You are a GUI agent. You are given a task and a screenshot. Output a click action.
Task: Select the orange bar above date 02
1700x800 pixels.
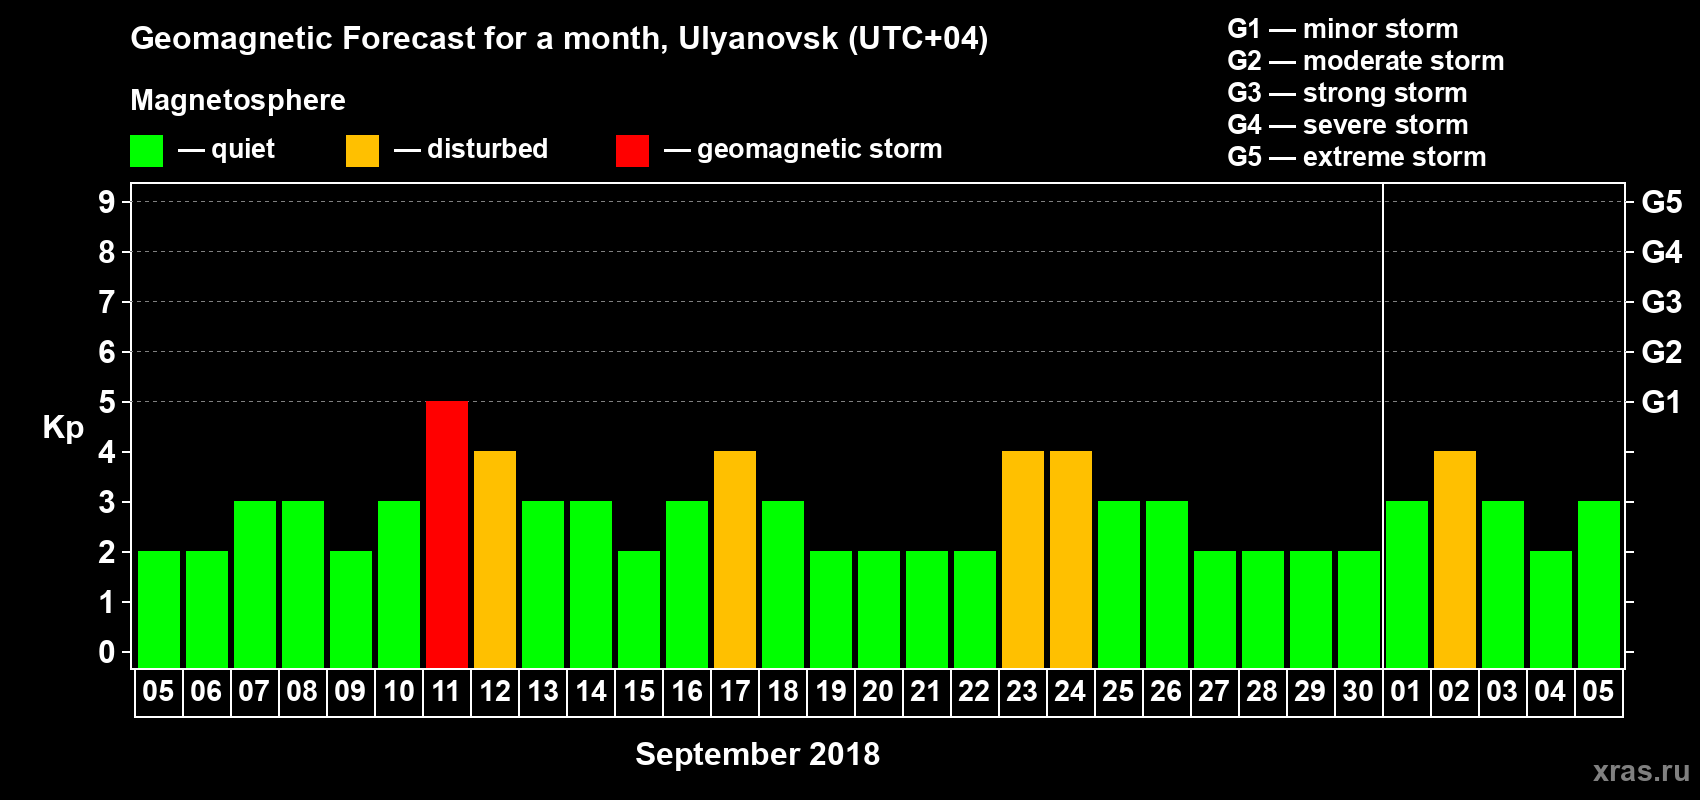coord(1455,559)
